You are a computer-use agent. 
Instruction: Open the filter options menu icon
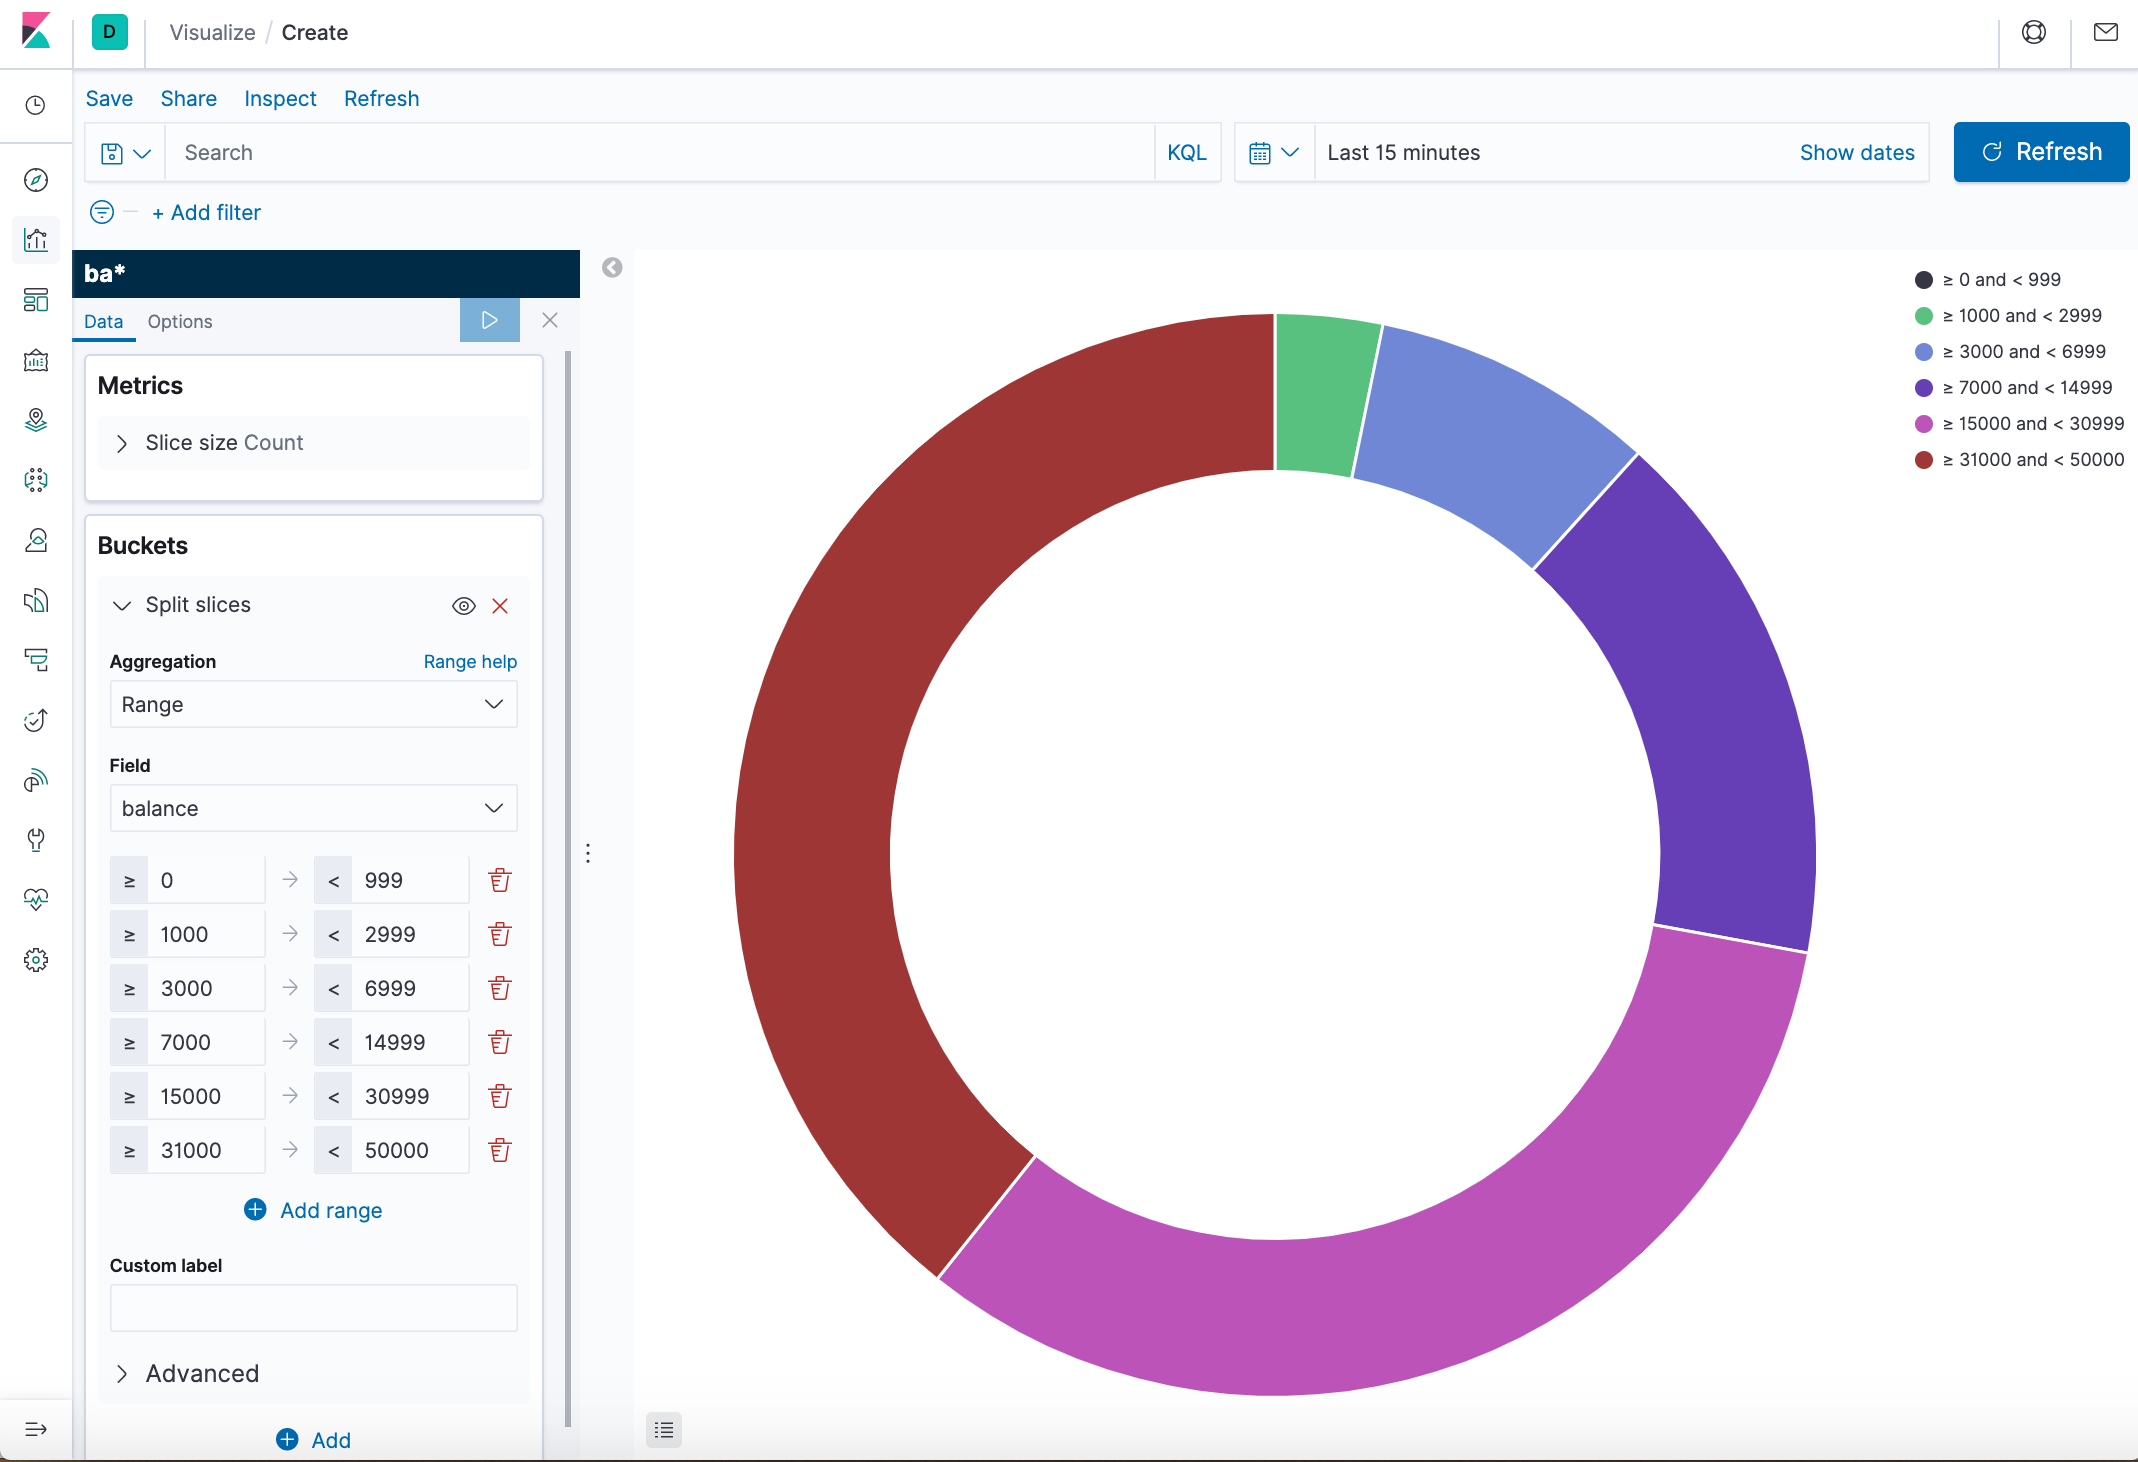pos(102,212)
